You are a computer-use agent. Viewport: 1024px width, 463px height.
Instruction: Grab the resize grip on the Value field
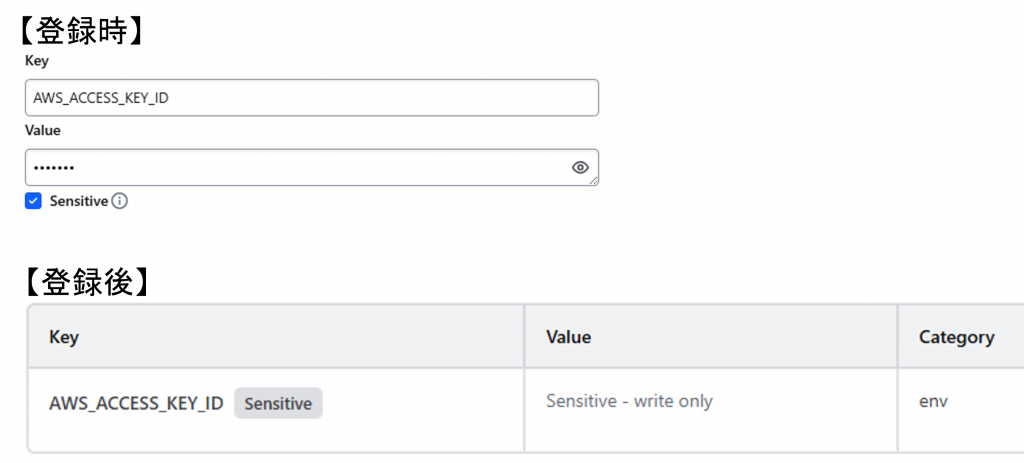[x=594, y=181]
